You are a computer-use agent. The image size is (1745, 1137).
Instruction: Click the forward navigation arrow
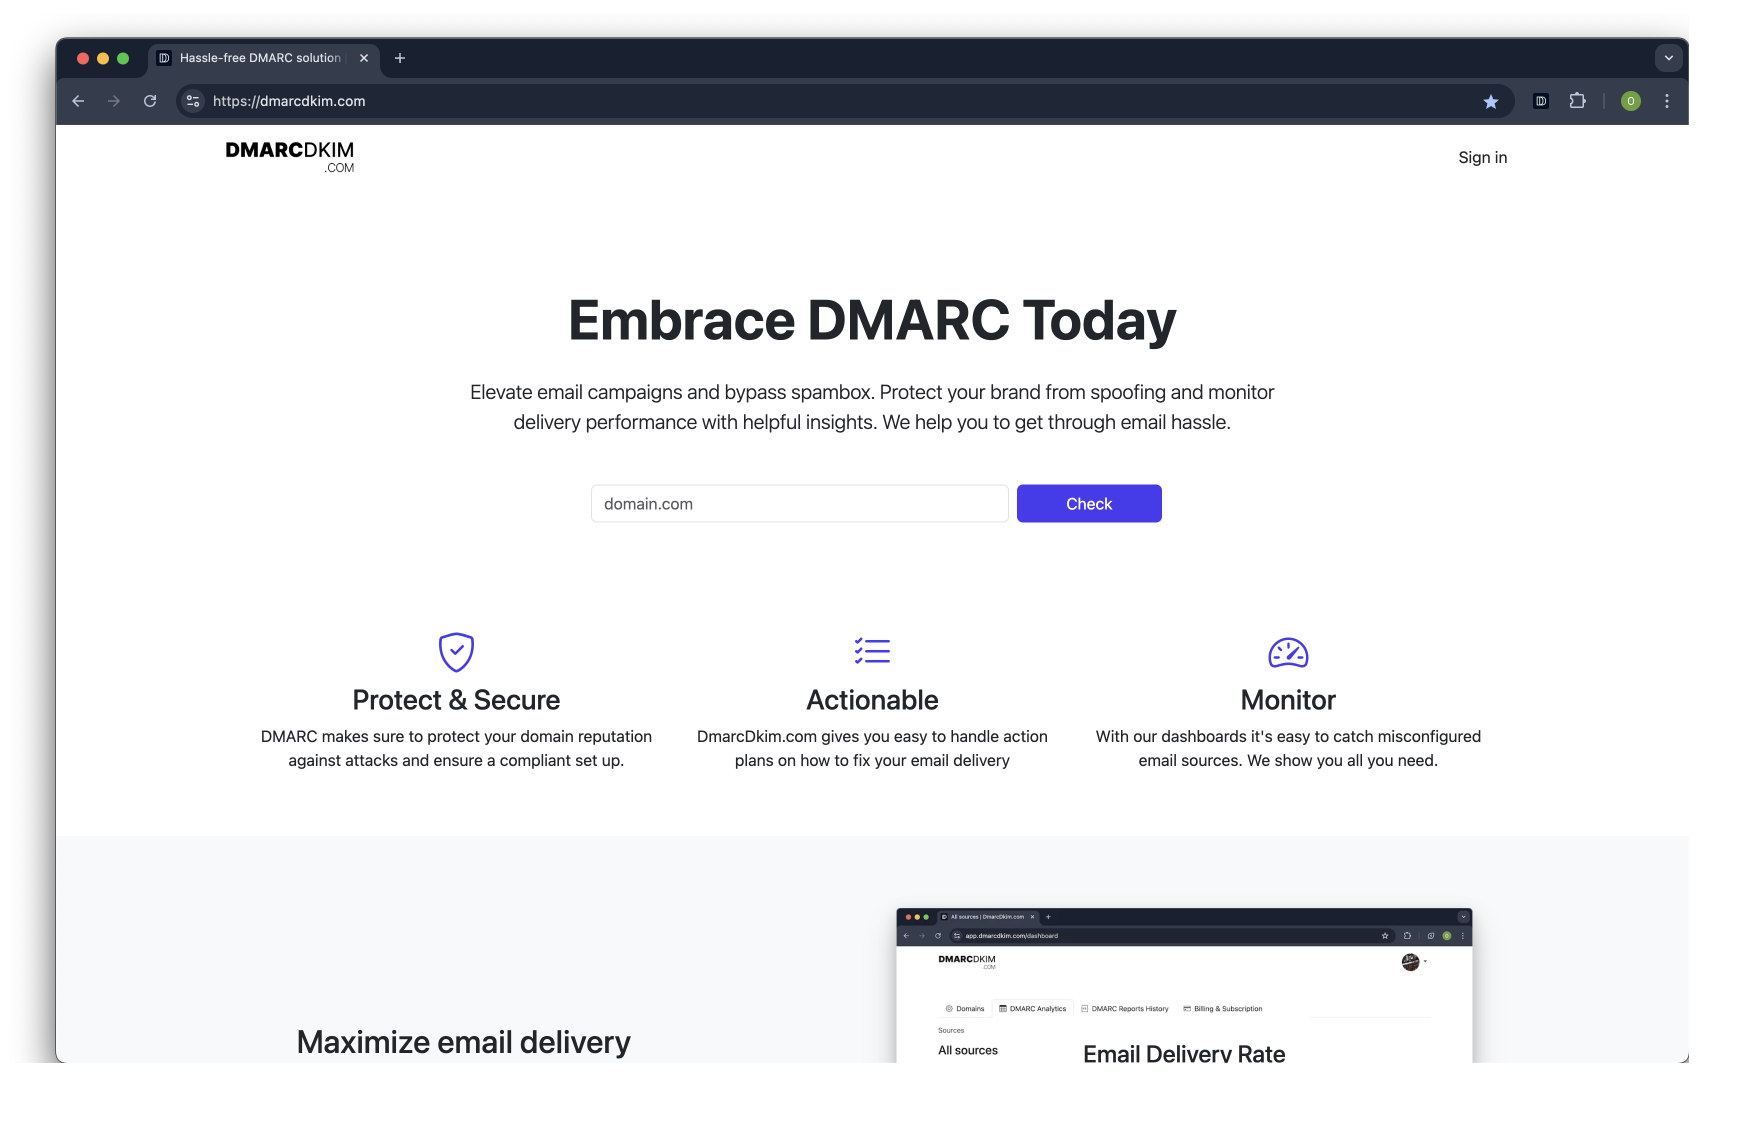point(114,101)
